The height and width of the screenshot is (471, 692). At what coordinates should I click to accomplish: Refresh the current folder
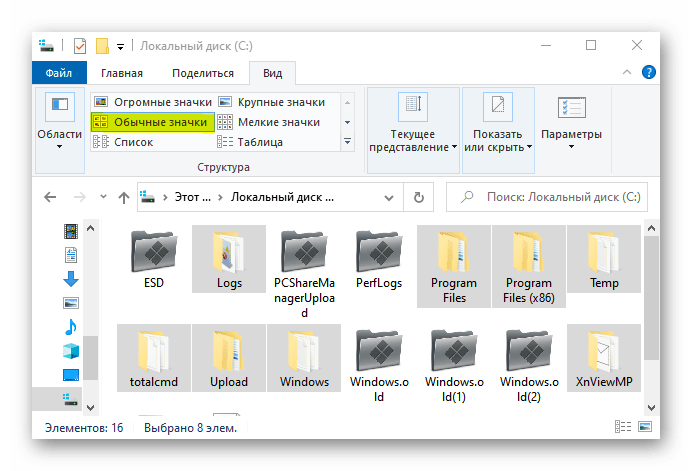click(418, 197)
